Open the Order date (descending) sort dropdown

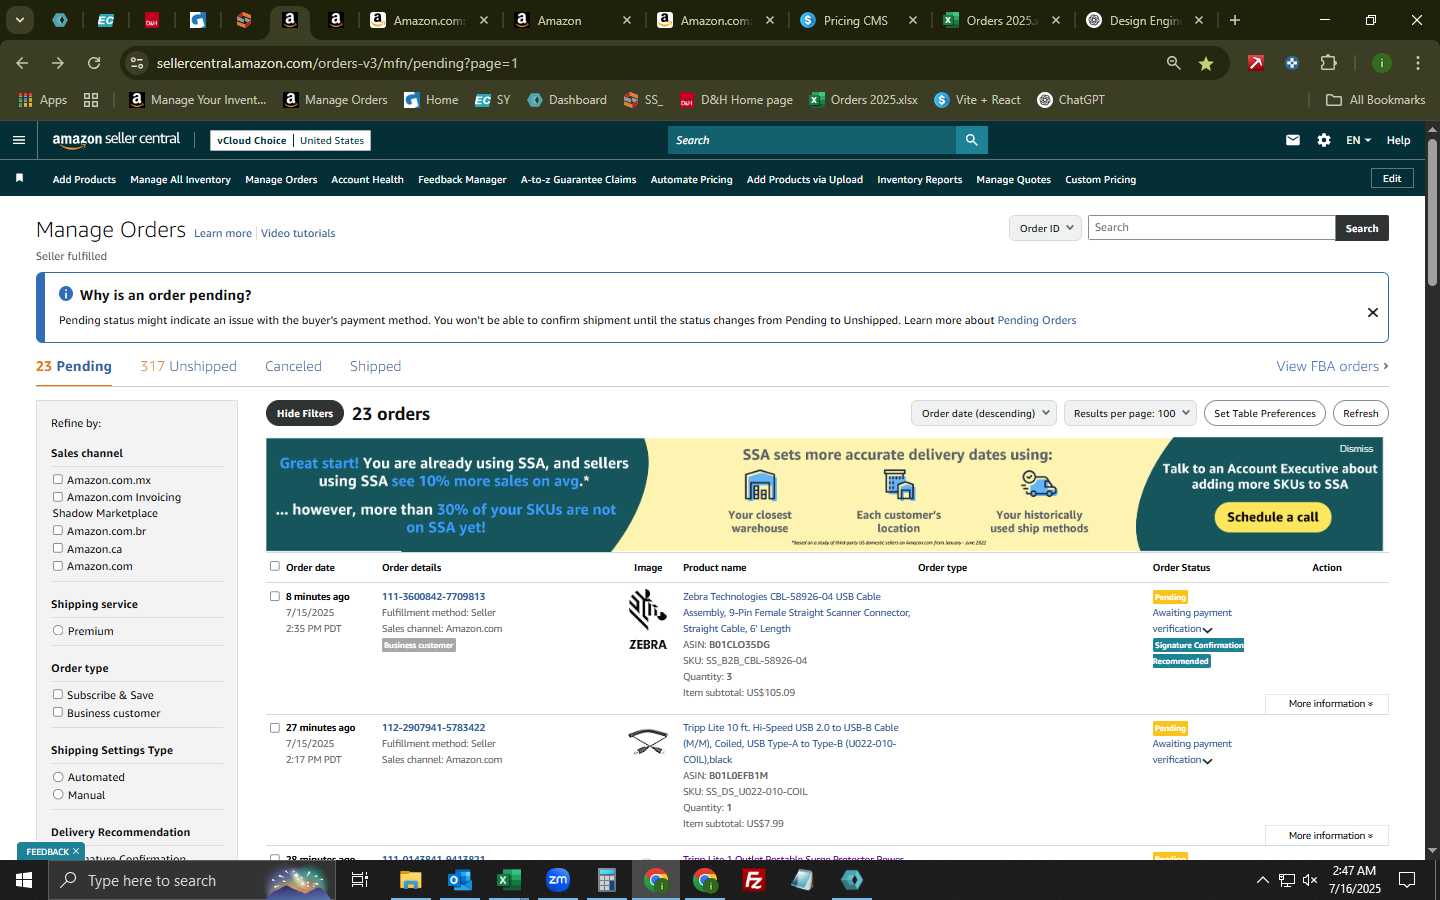coord(984,413)
